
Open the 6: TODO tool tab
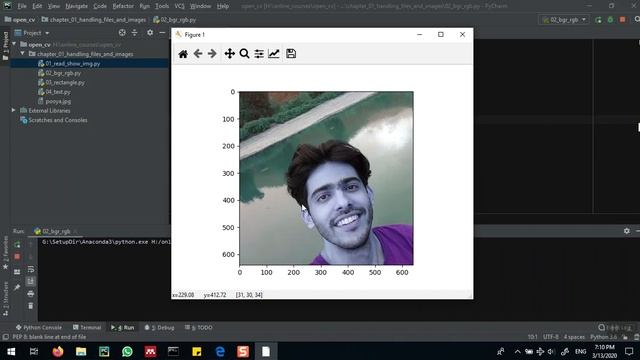click(x=198, y=327)
